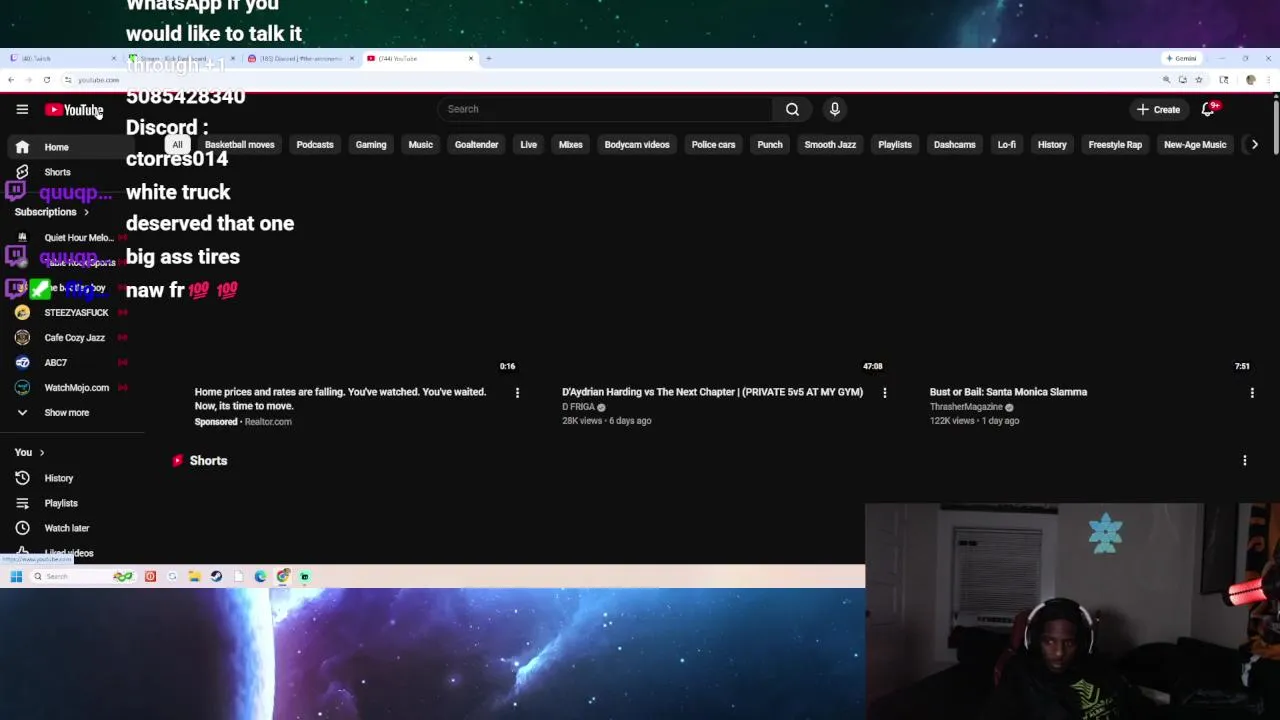
Task: Open the notifications bell
Action: tap(1208, 109)
